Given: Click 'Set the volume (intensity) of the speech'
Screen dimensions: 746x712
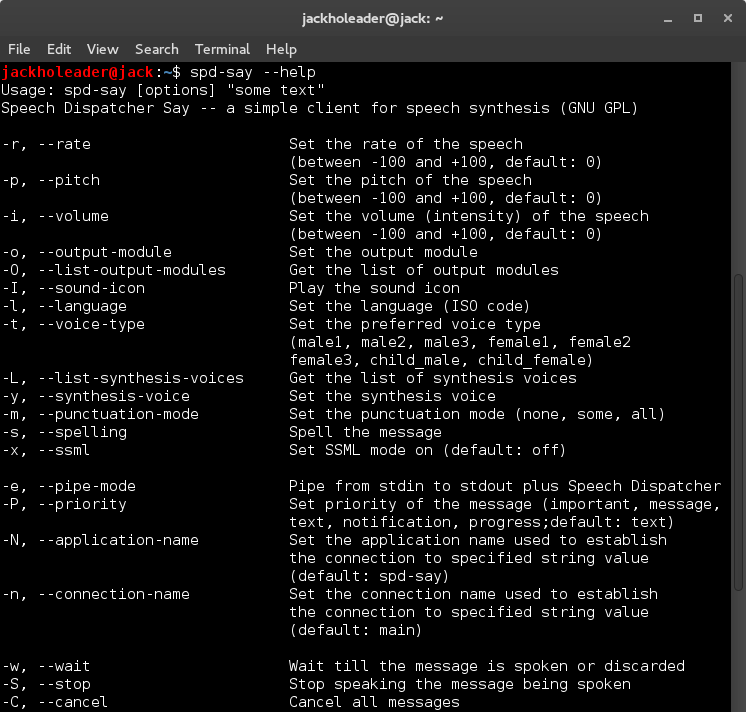Looking at the screenshot, I should coord(469,216).
